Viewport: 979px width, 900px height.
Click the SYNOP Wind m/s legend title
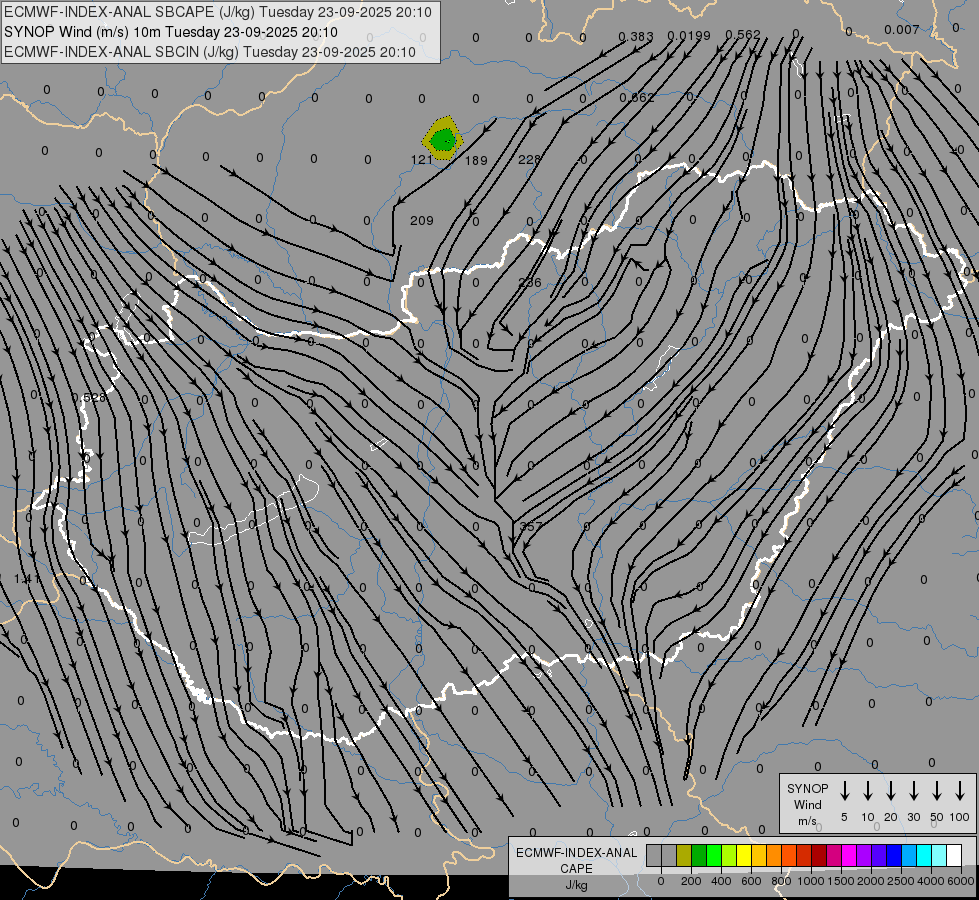click(x=807, y=804)
